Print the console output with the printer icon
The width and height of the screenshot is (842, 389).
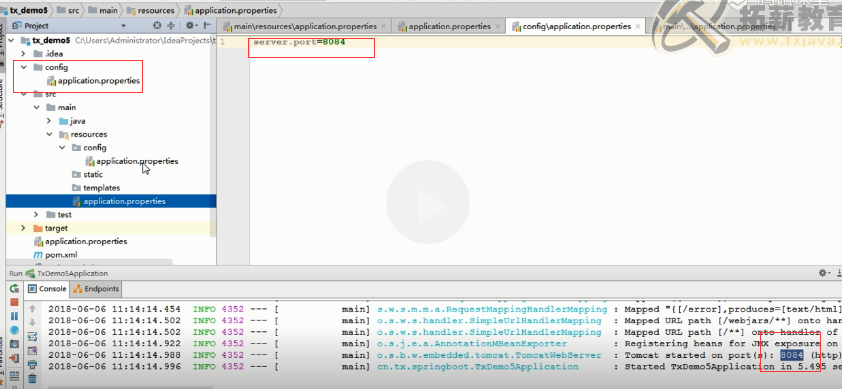click(x=32, y=364)
